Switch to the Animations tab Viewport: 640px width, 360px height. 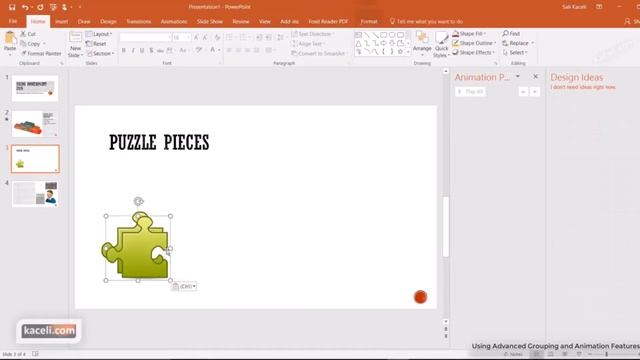point(174,21)
